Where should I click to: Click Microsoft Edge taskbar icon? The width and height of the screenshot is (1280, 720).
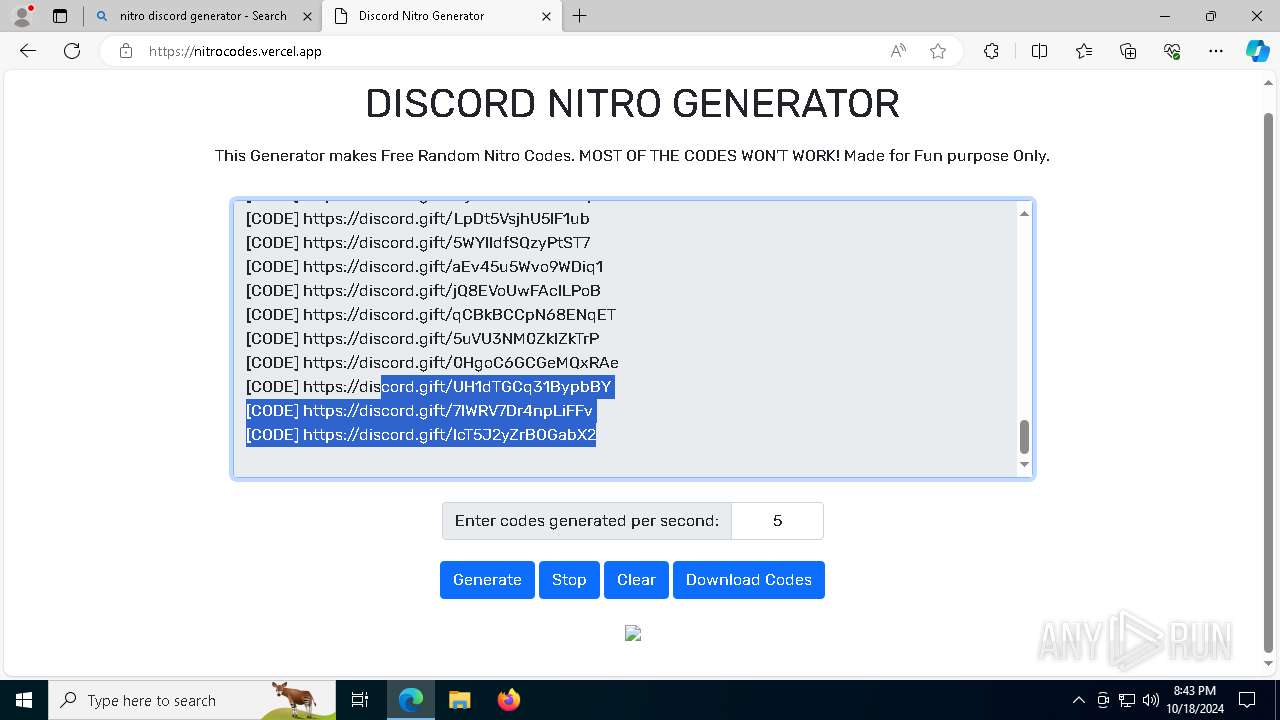(x=411, y=700)
